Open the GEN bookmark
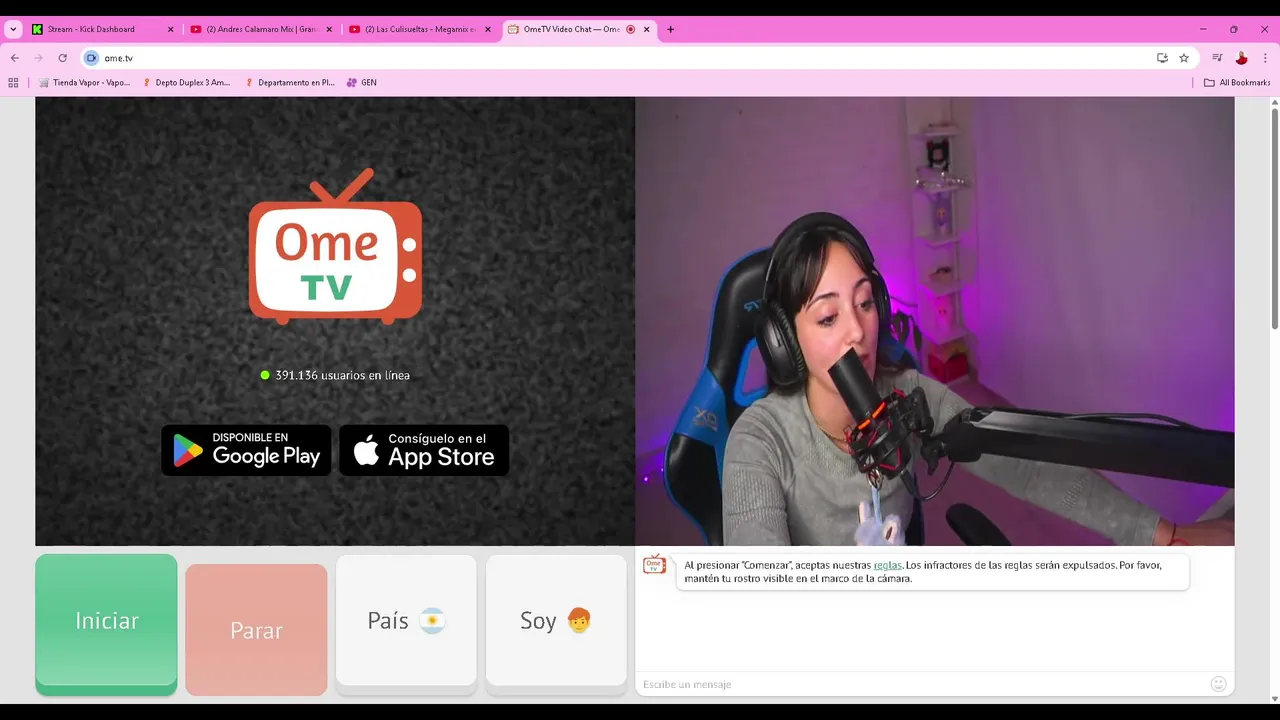1280x720 pixels. [x=362, y=83]
